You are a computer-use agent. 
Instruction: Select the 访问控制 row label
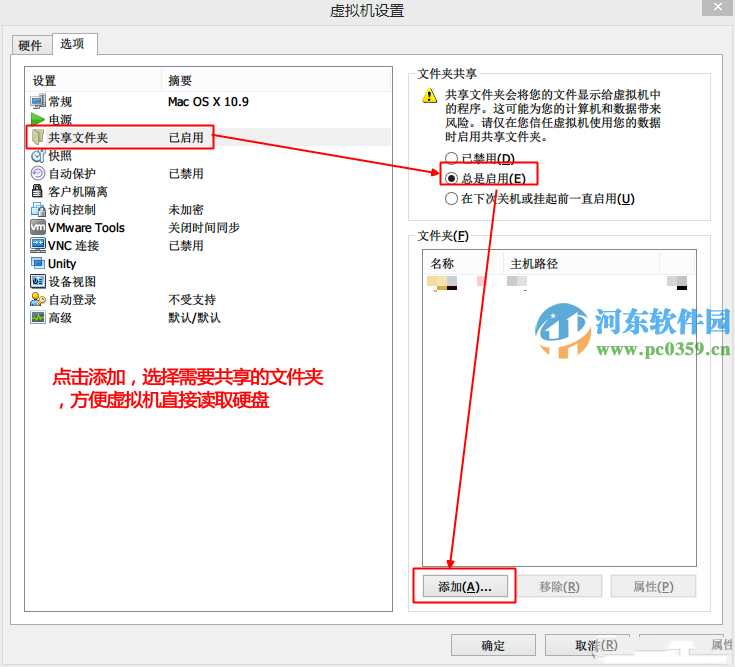pyautogui.click(x=72, y=210)
